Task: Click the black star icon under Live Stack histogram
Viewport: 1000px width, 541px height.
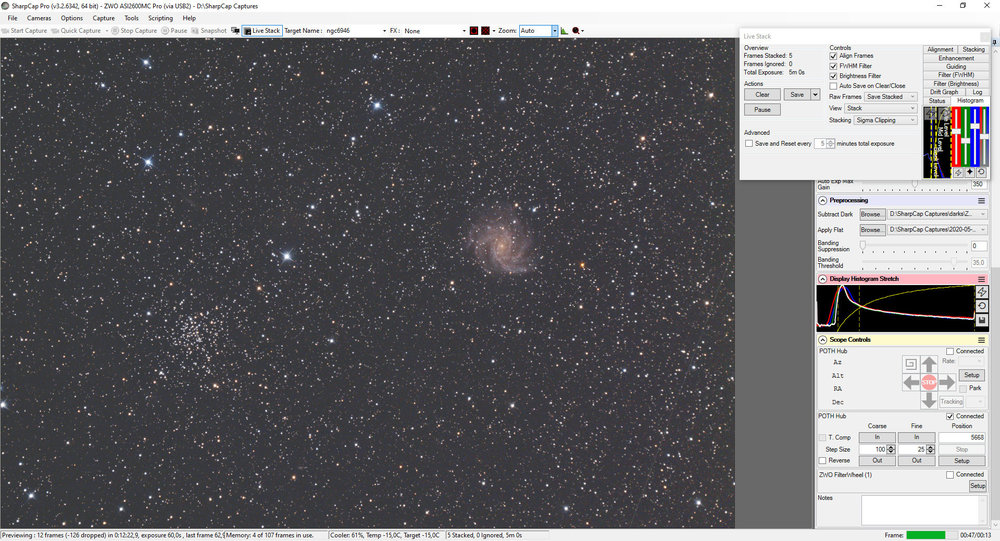Action: pyautogui.click(x=969, y=172)
